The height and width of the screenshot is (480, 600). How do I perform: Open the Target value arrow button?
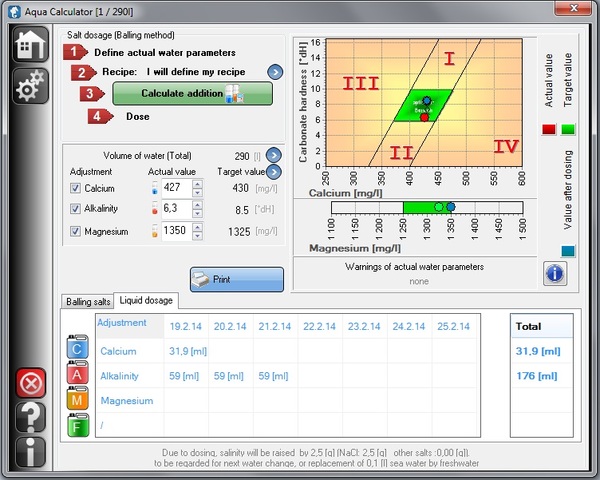click(273, 172)
